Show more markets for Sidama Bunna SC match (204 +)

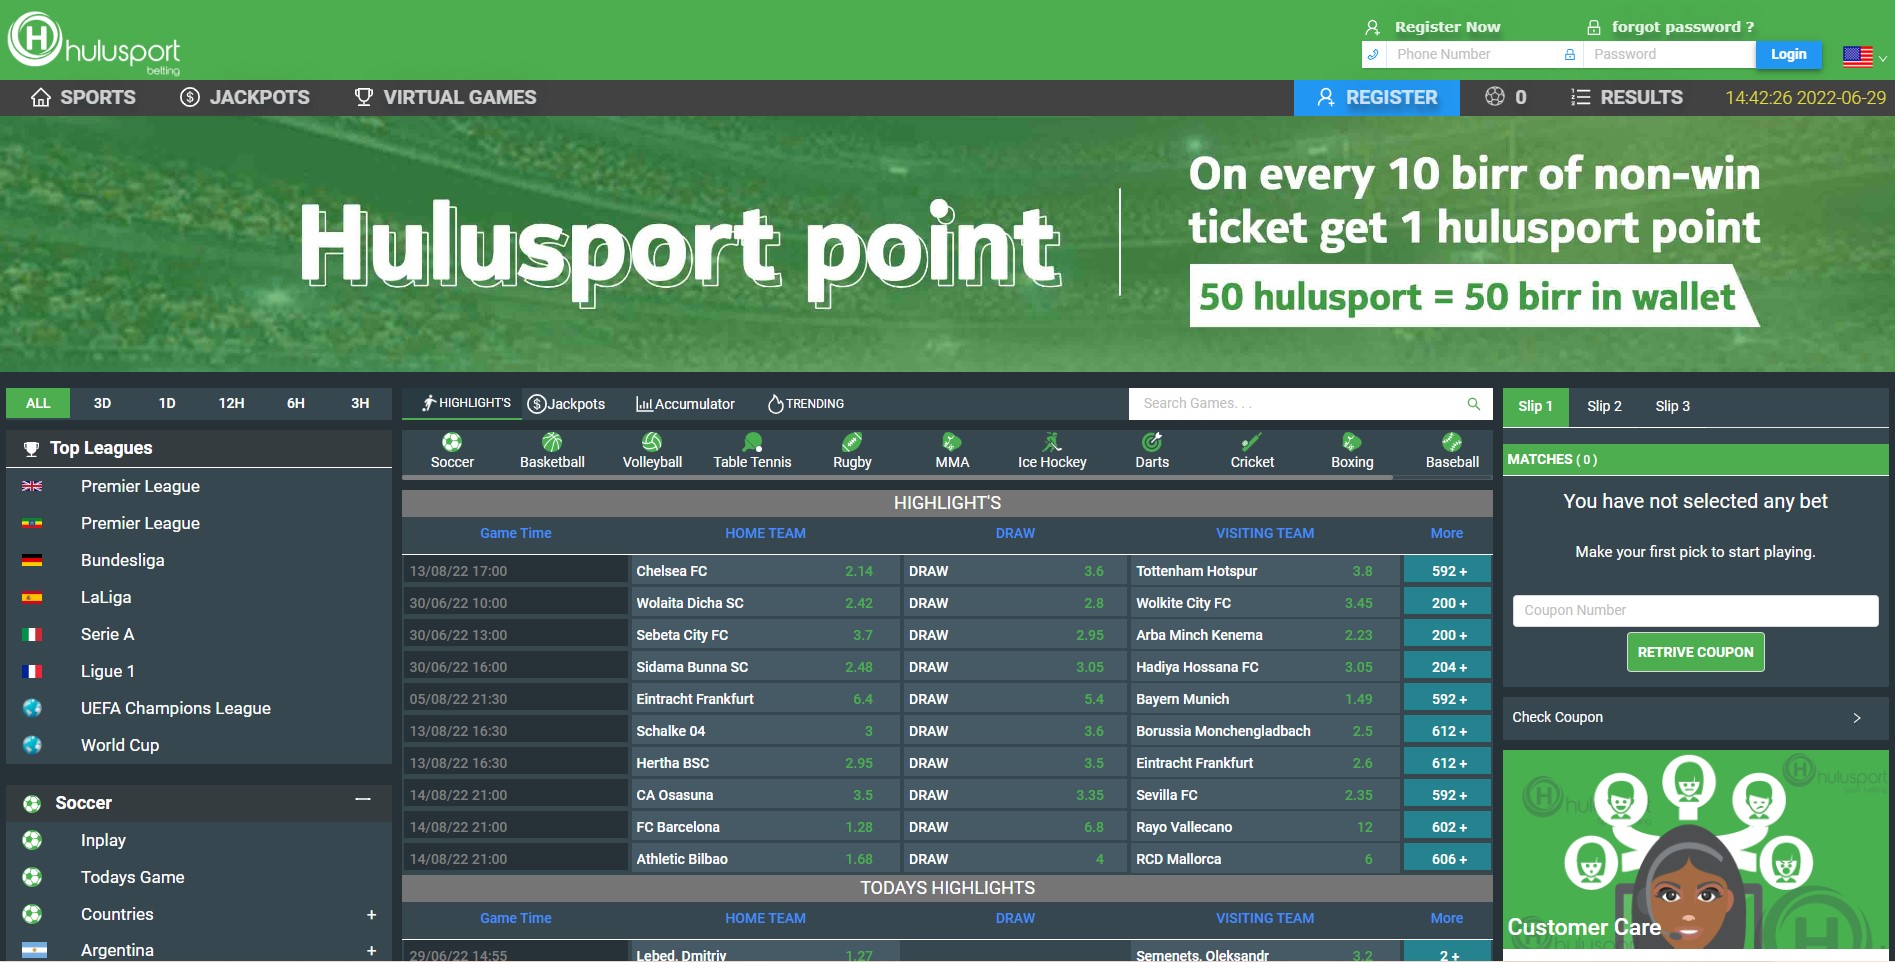[x=1447, y=667]
